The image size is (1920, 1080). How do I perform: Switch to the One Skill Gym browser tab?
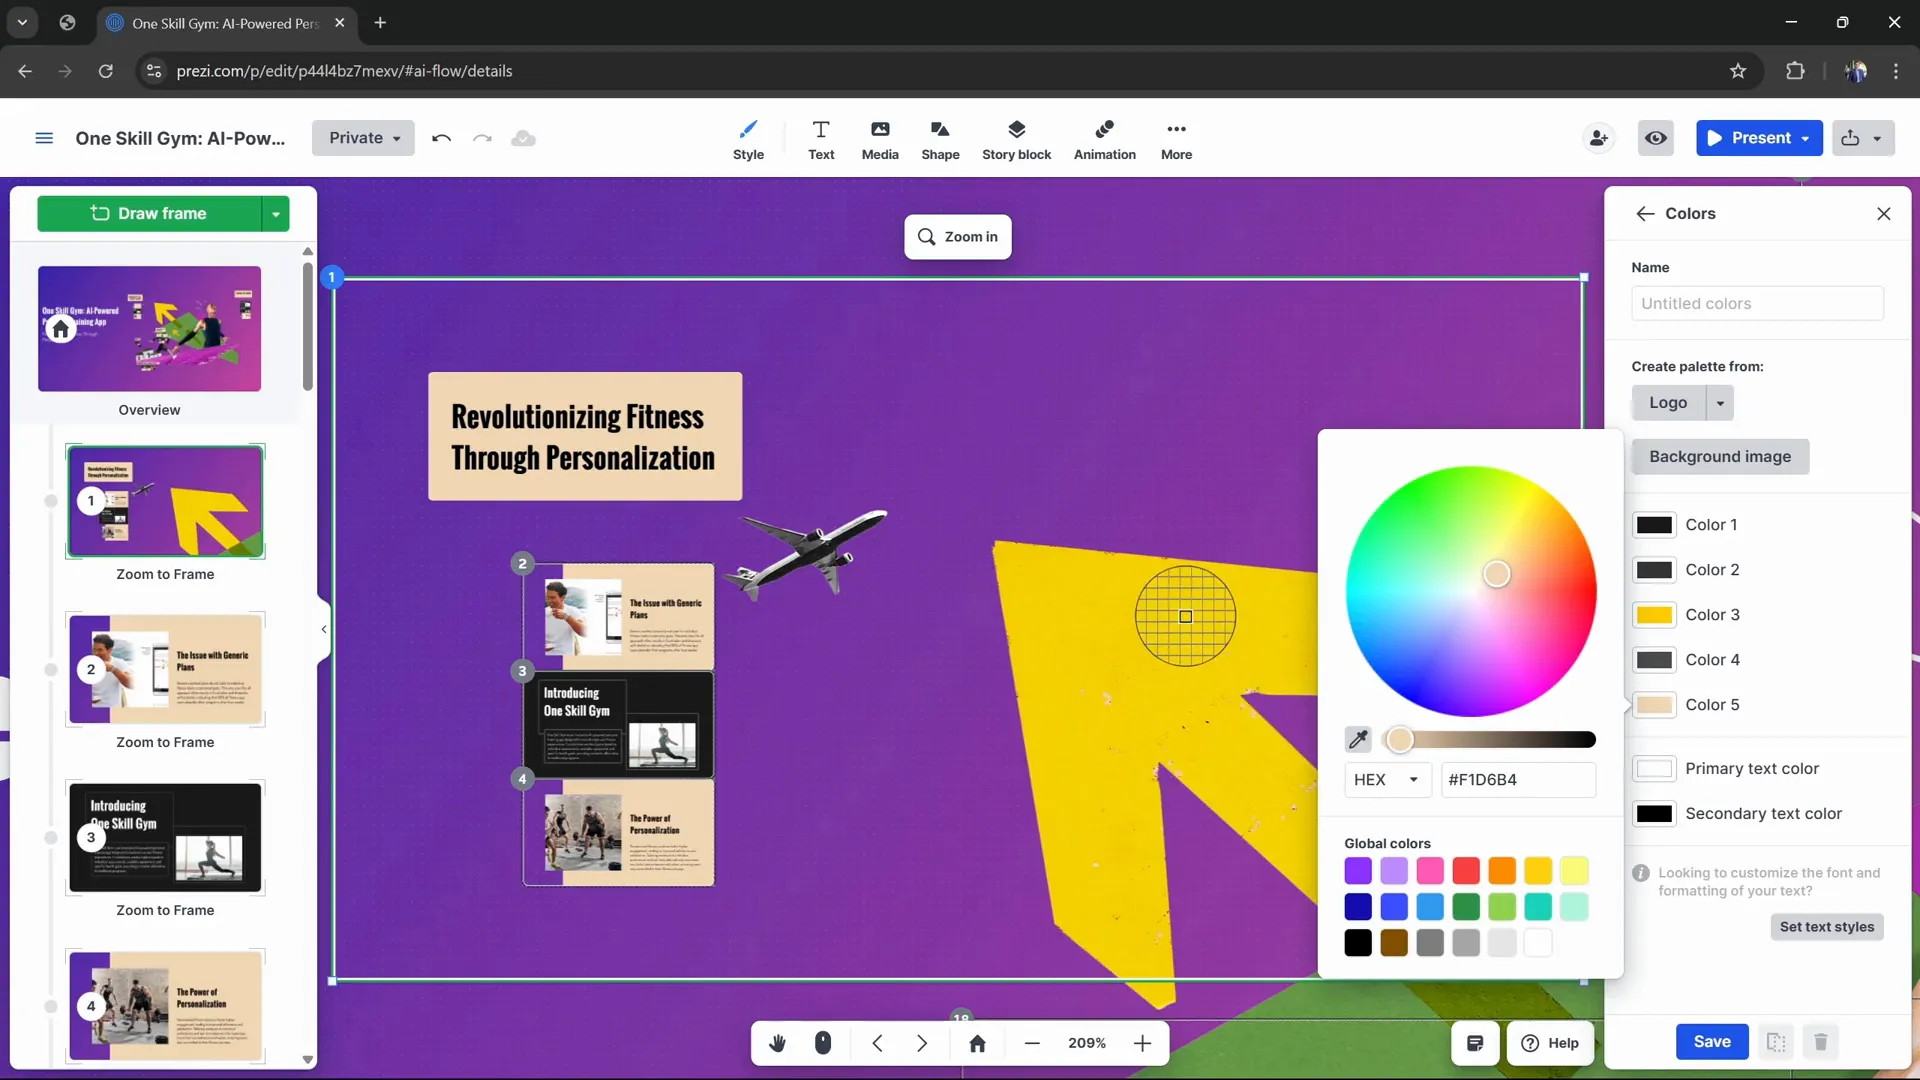click(x=220, y=23)
